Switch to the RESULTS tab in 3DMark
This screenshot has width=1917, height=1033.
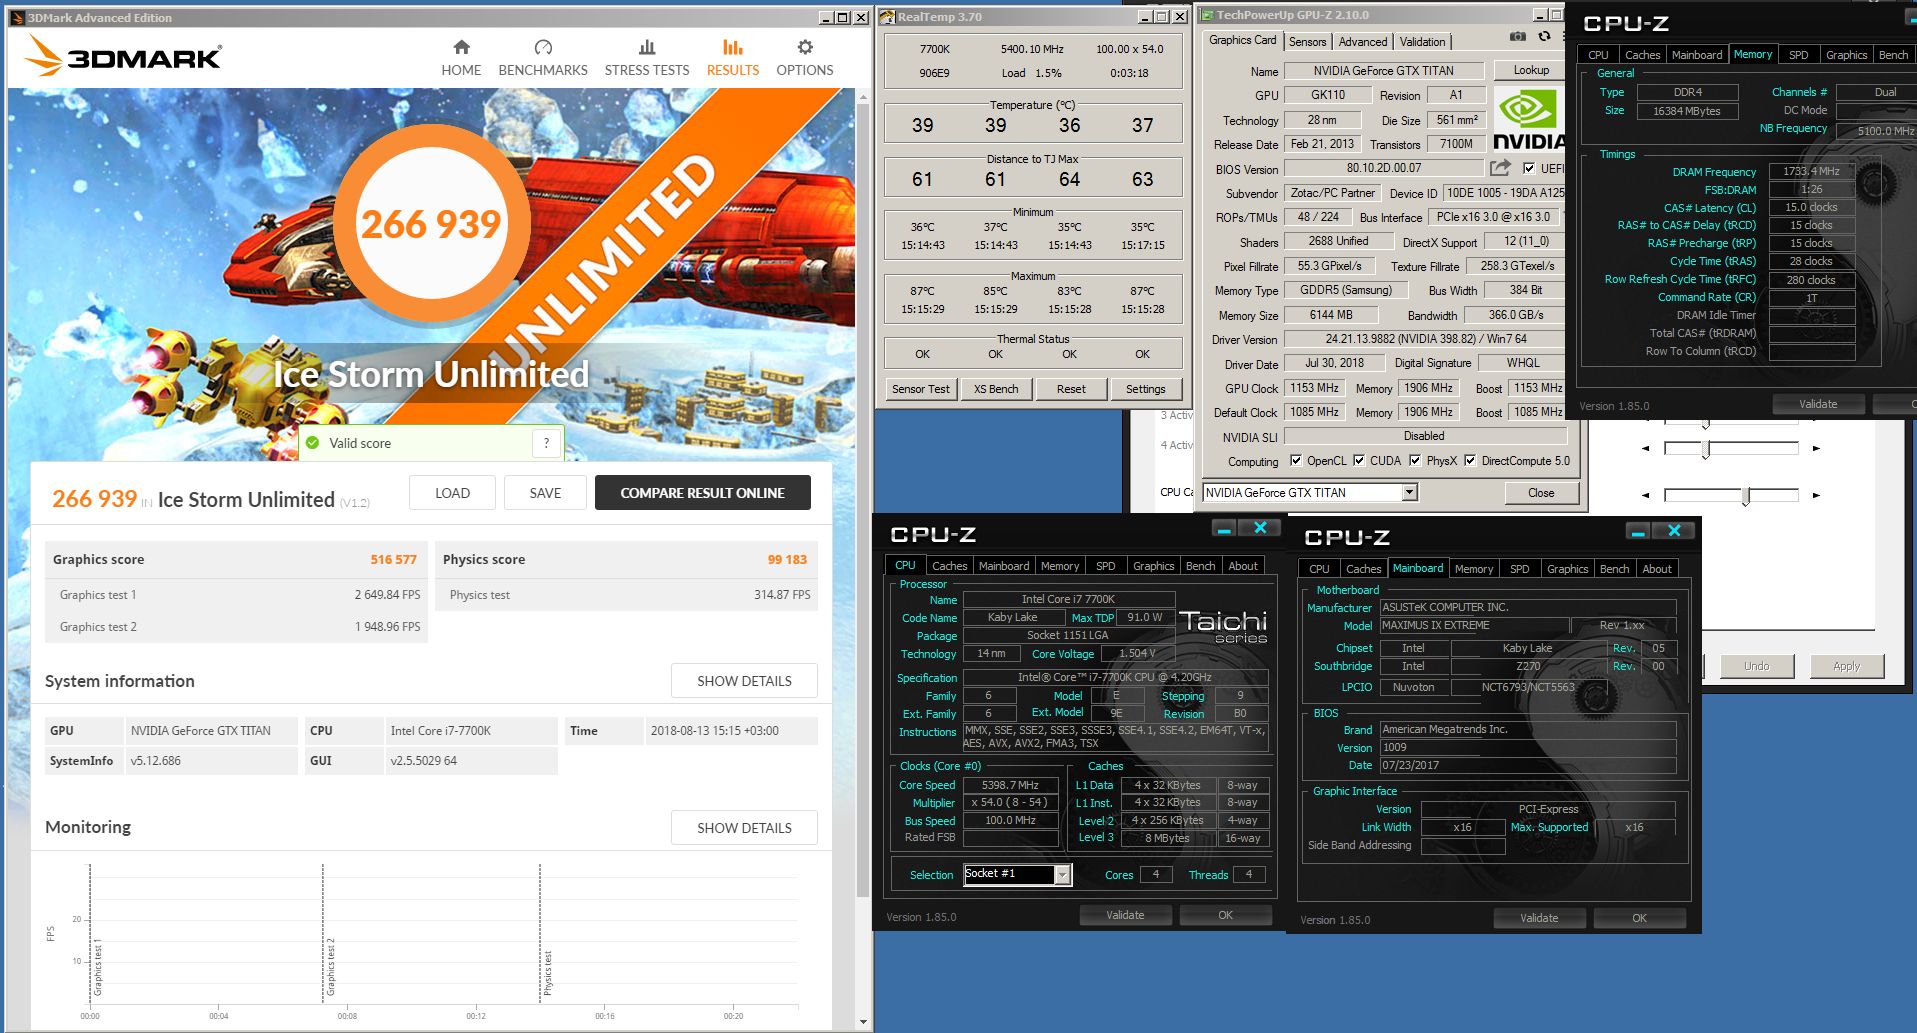[x=733, y=59]
